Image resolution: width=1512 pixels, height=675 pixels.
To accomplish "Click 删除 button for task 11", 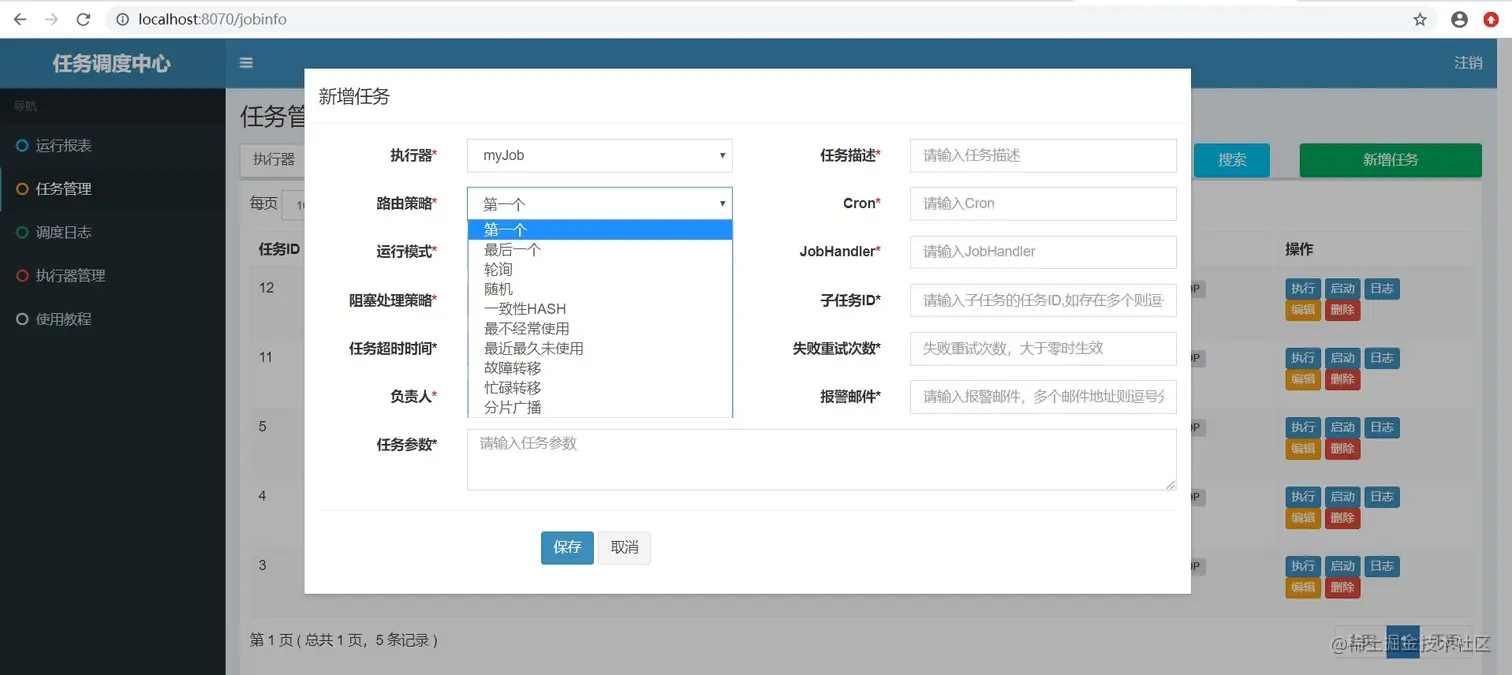I will pos(1342,379).
